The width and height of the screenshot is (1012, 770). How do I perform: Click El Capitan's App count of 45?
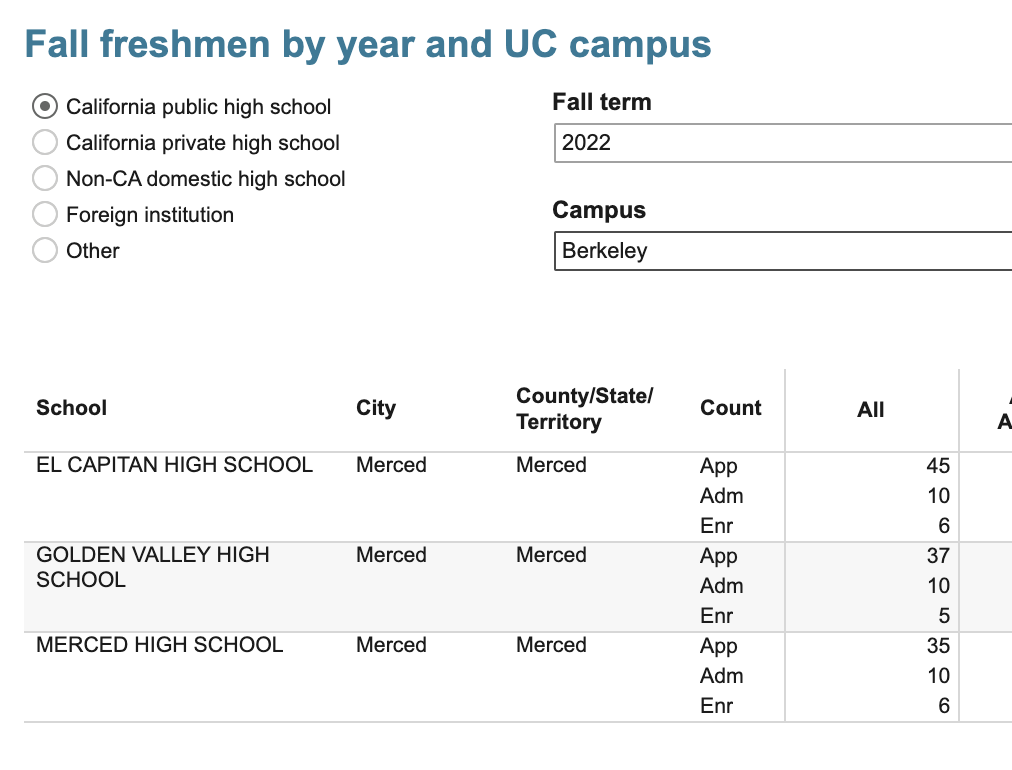937,466
